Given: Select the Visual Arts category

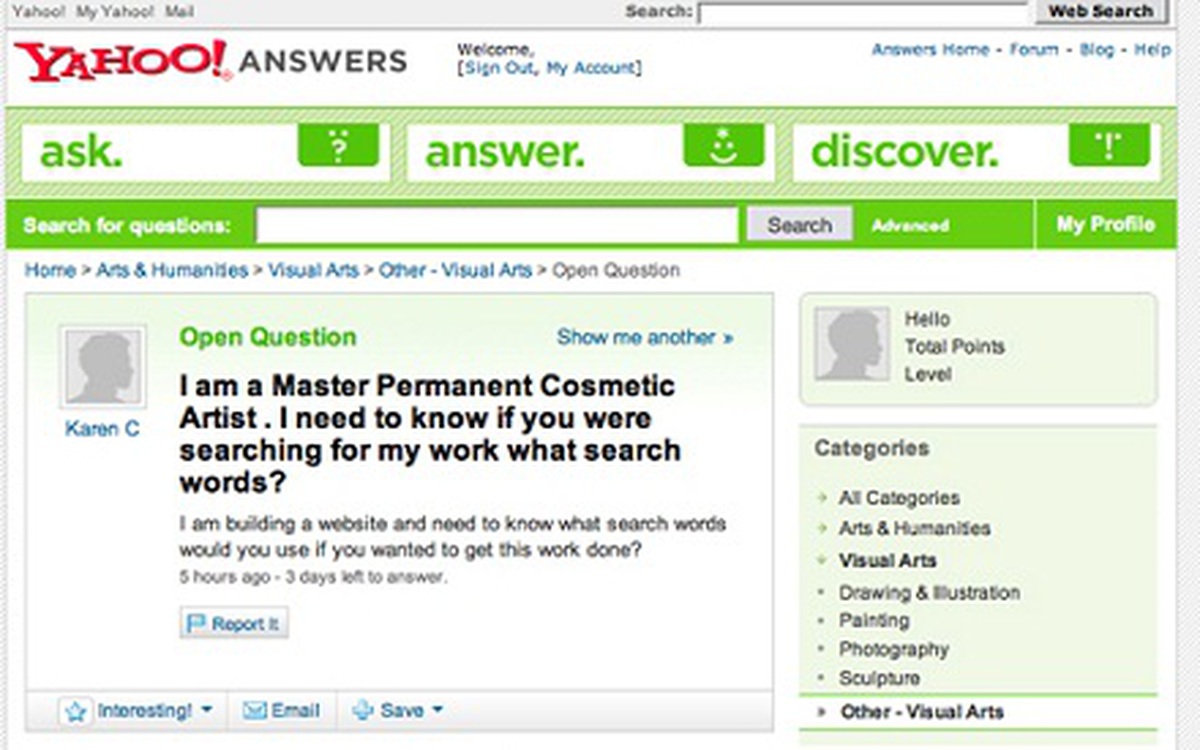Looking at the screenshot, I should coord(887,560).
